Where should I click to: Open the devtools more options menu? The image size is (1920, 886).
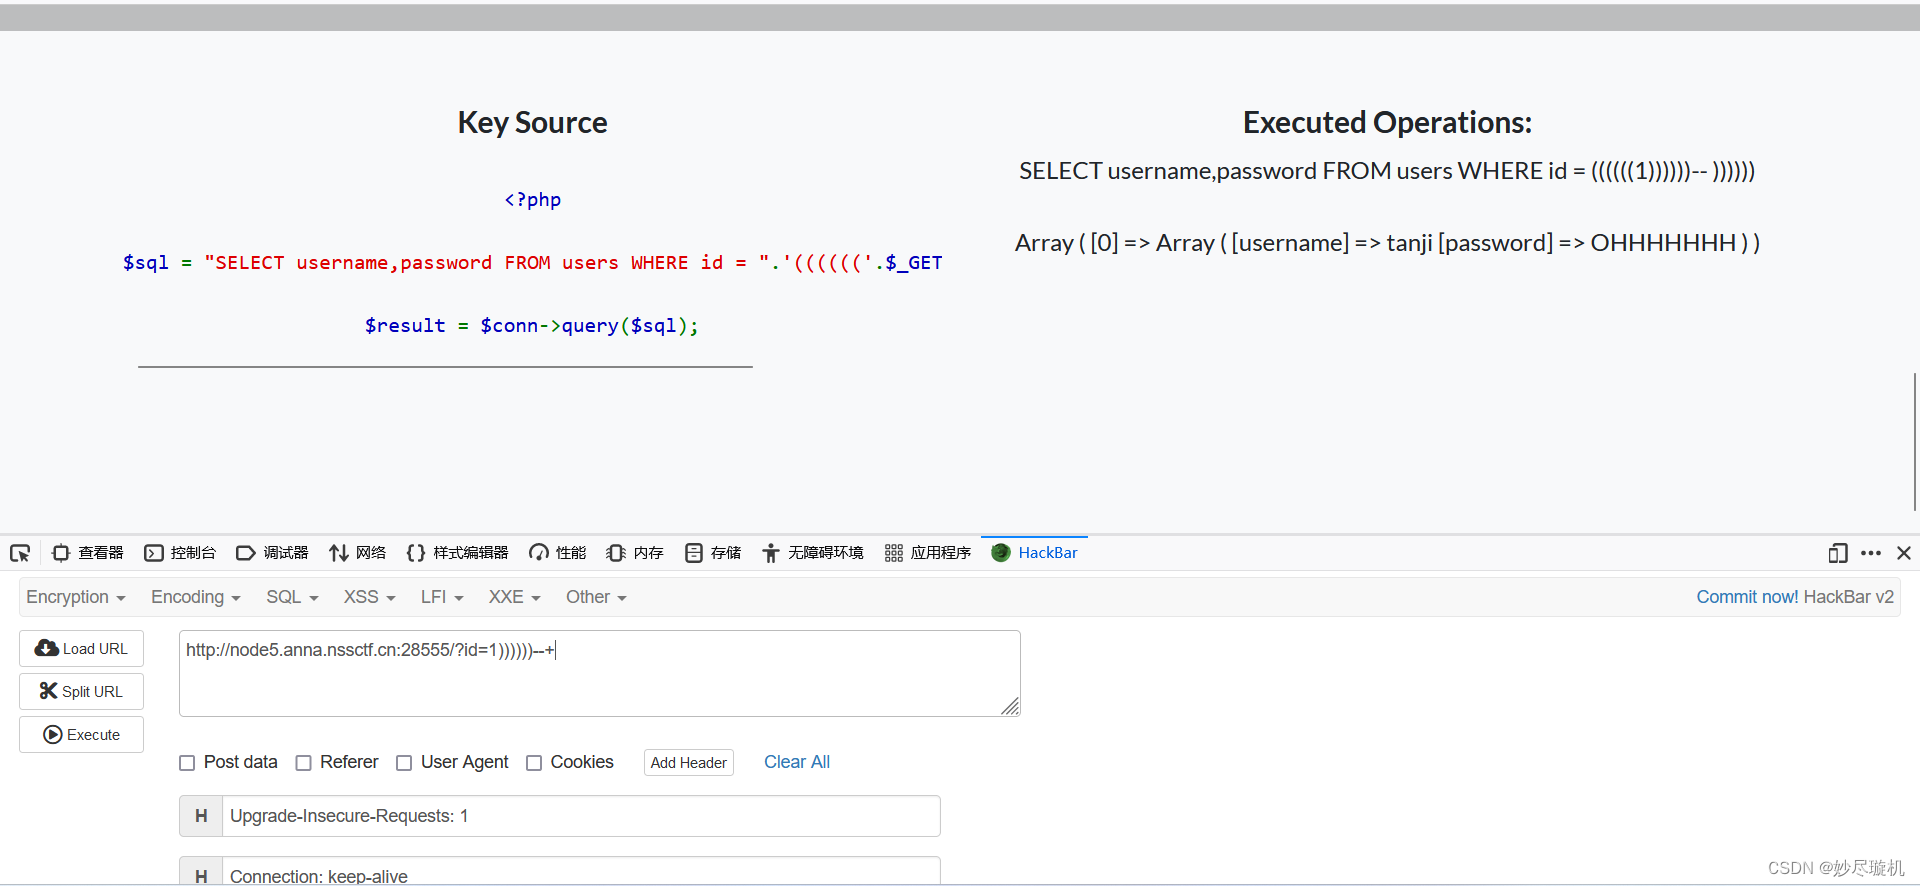click(1871, 553)
